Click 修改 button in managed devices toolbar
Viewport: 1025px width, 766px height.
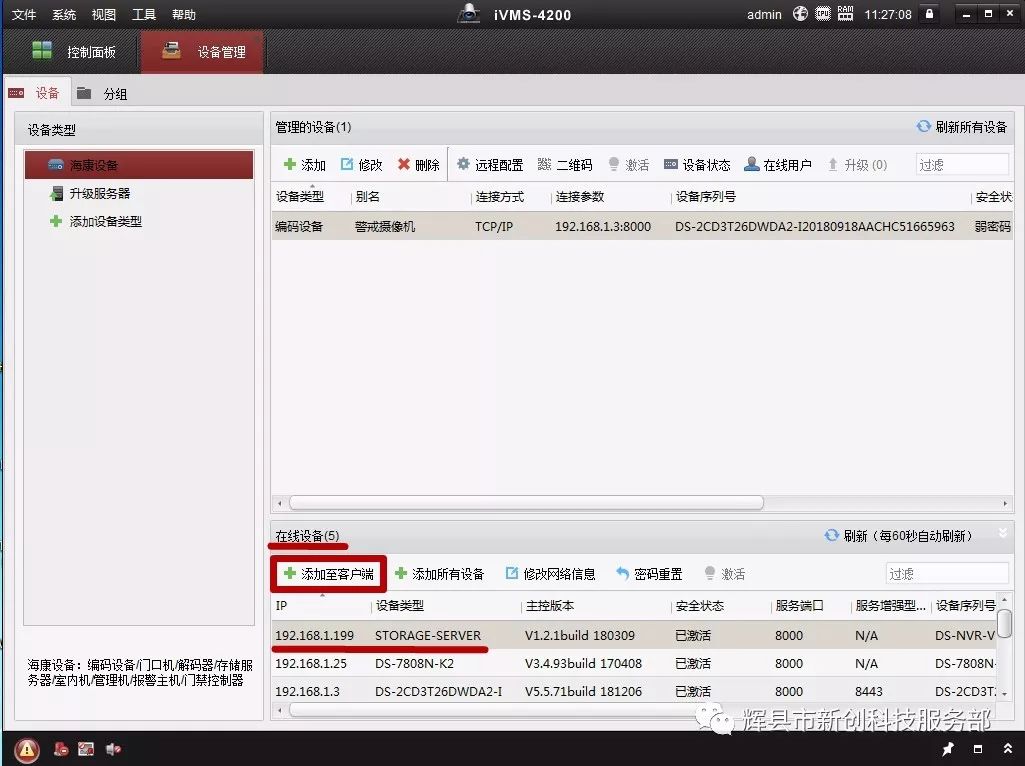[x=361, y=165]
